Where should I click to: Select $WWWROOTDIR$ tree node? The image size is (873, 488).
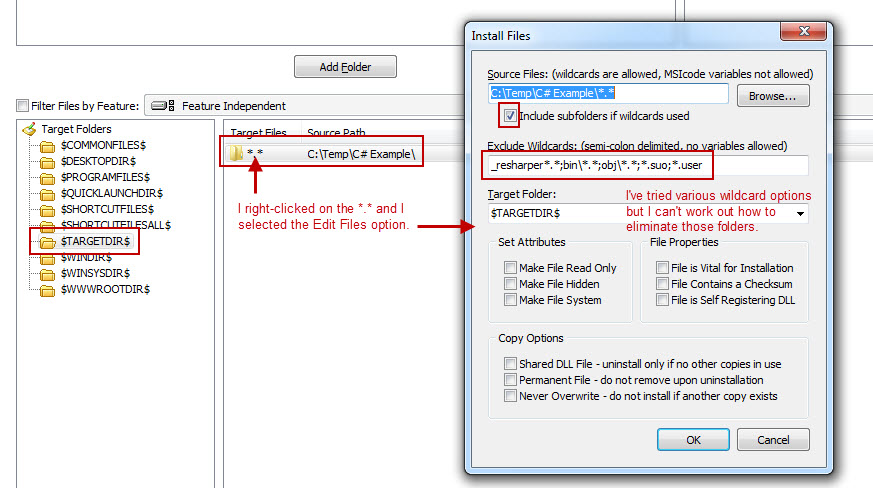pos(105,290)
